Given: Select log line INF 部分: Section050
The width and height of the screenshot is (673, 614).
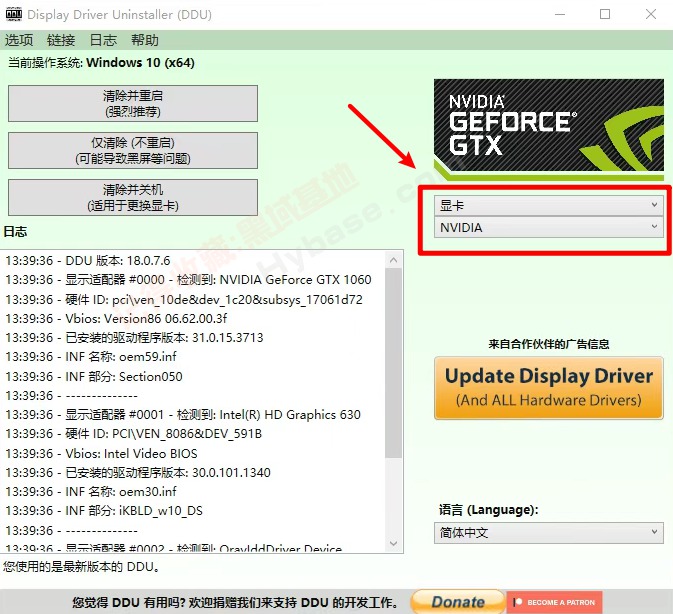Looking at the screenshot, I should tap(94, 377).
